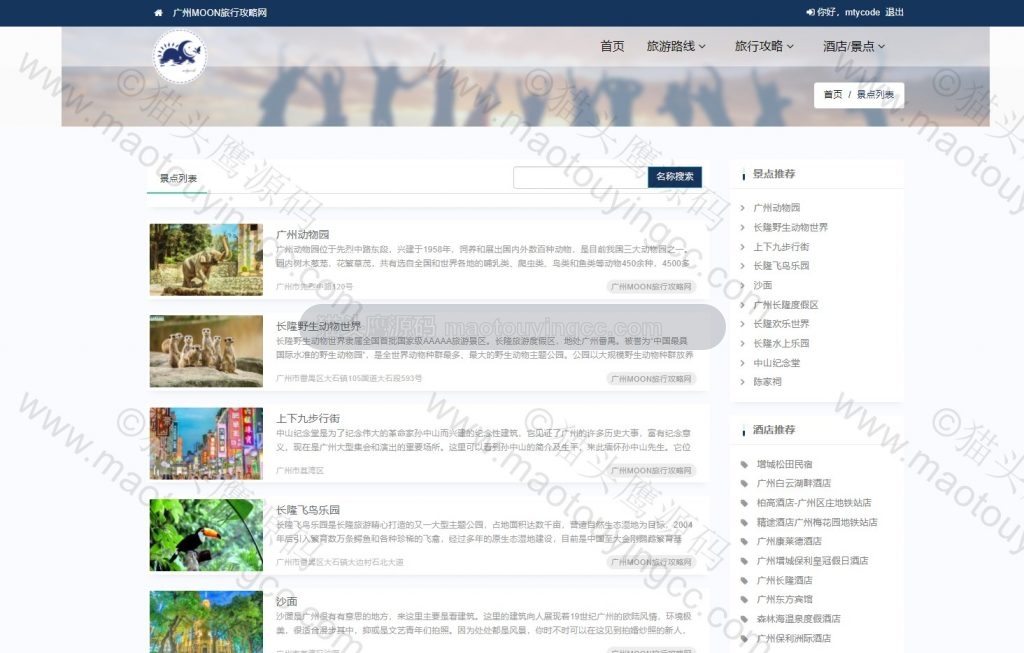Viewport: 1024px width, 653px height.
Task: Click chevron icon beside 长隆水上乐园
Action: [x=743, y=343]
